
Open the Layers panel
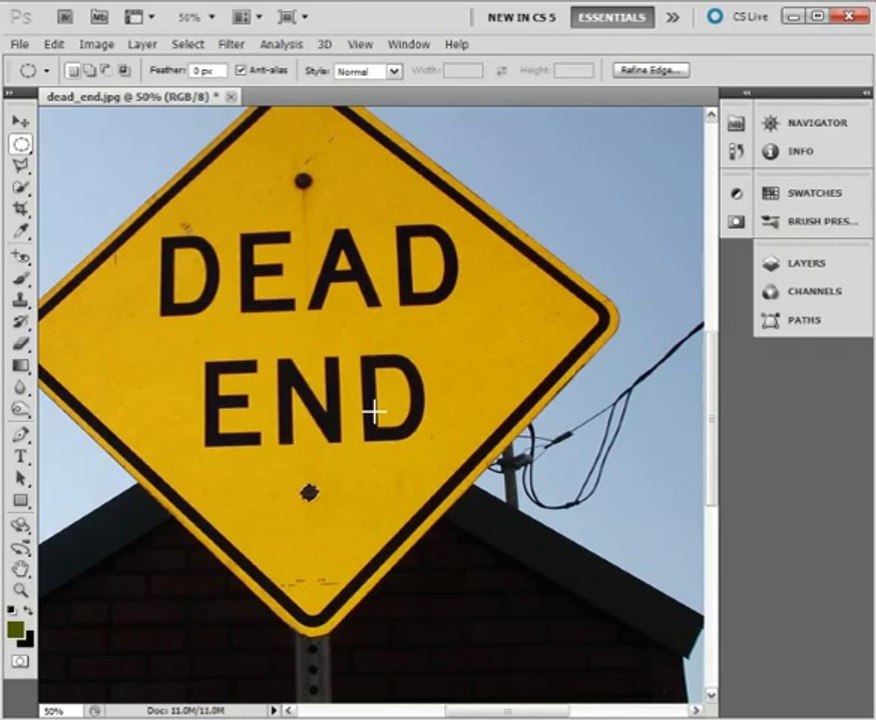click(x=806, y=264)
